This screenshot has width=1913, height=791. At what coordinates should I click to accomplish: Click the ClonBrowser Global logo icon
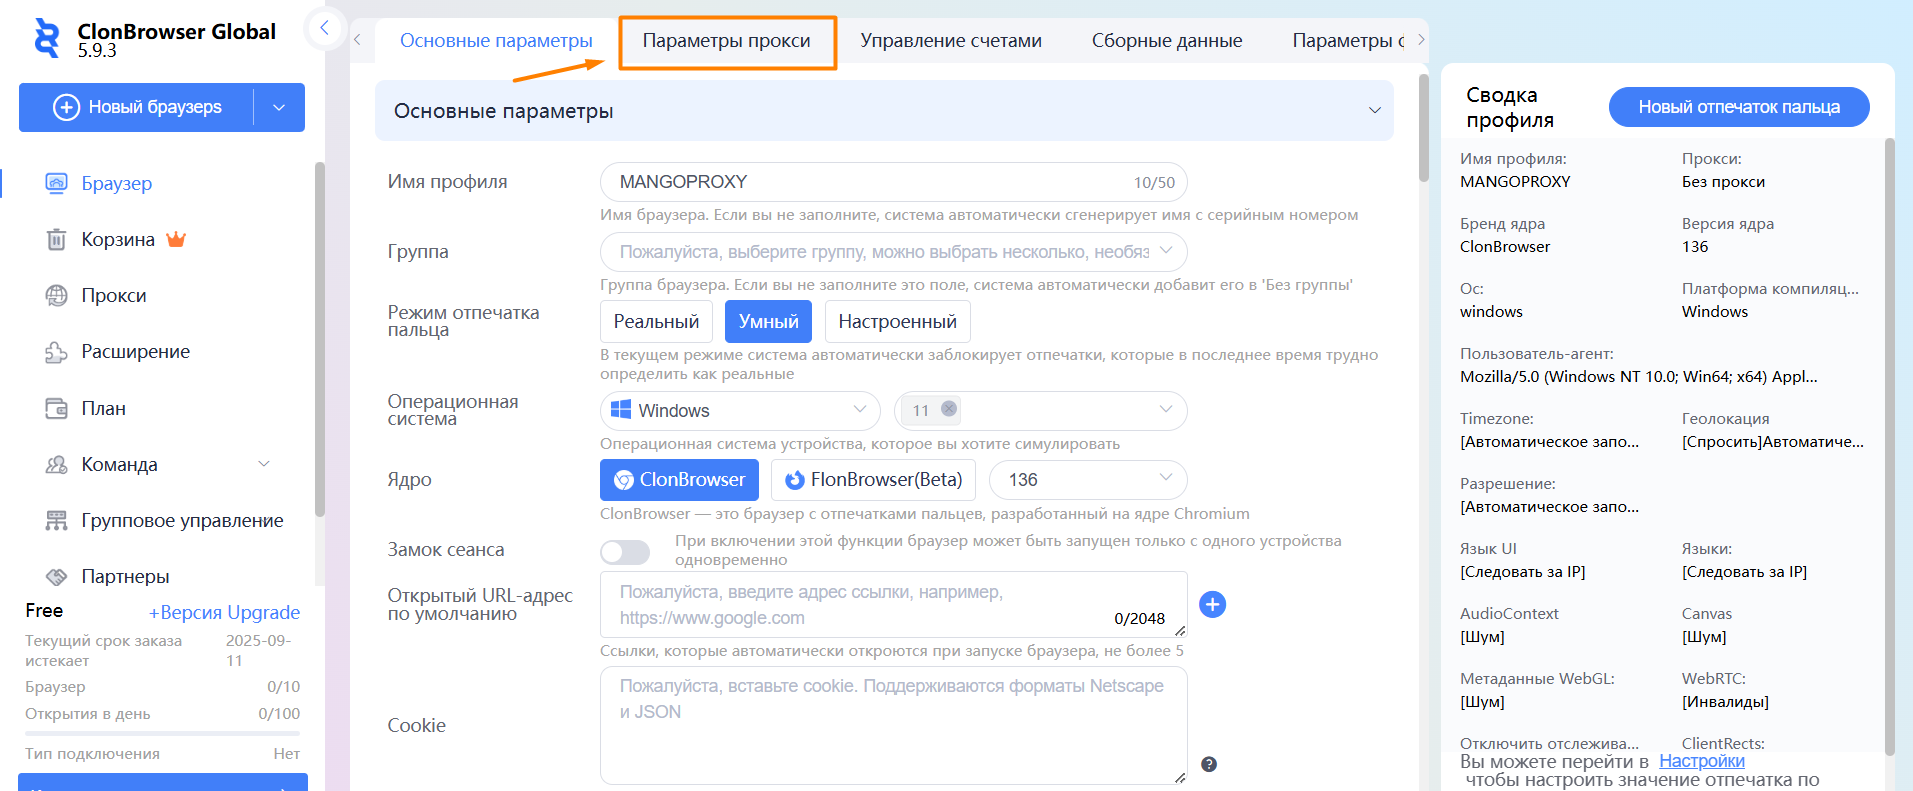[46, 38]
